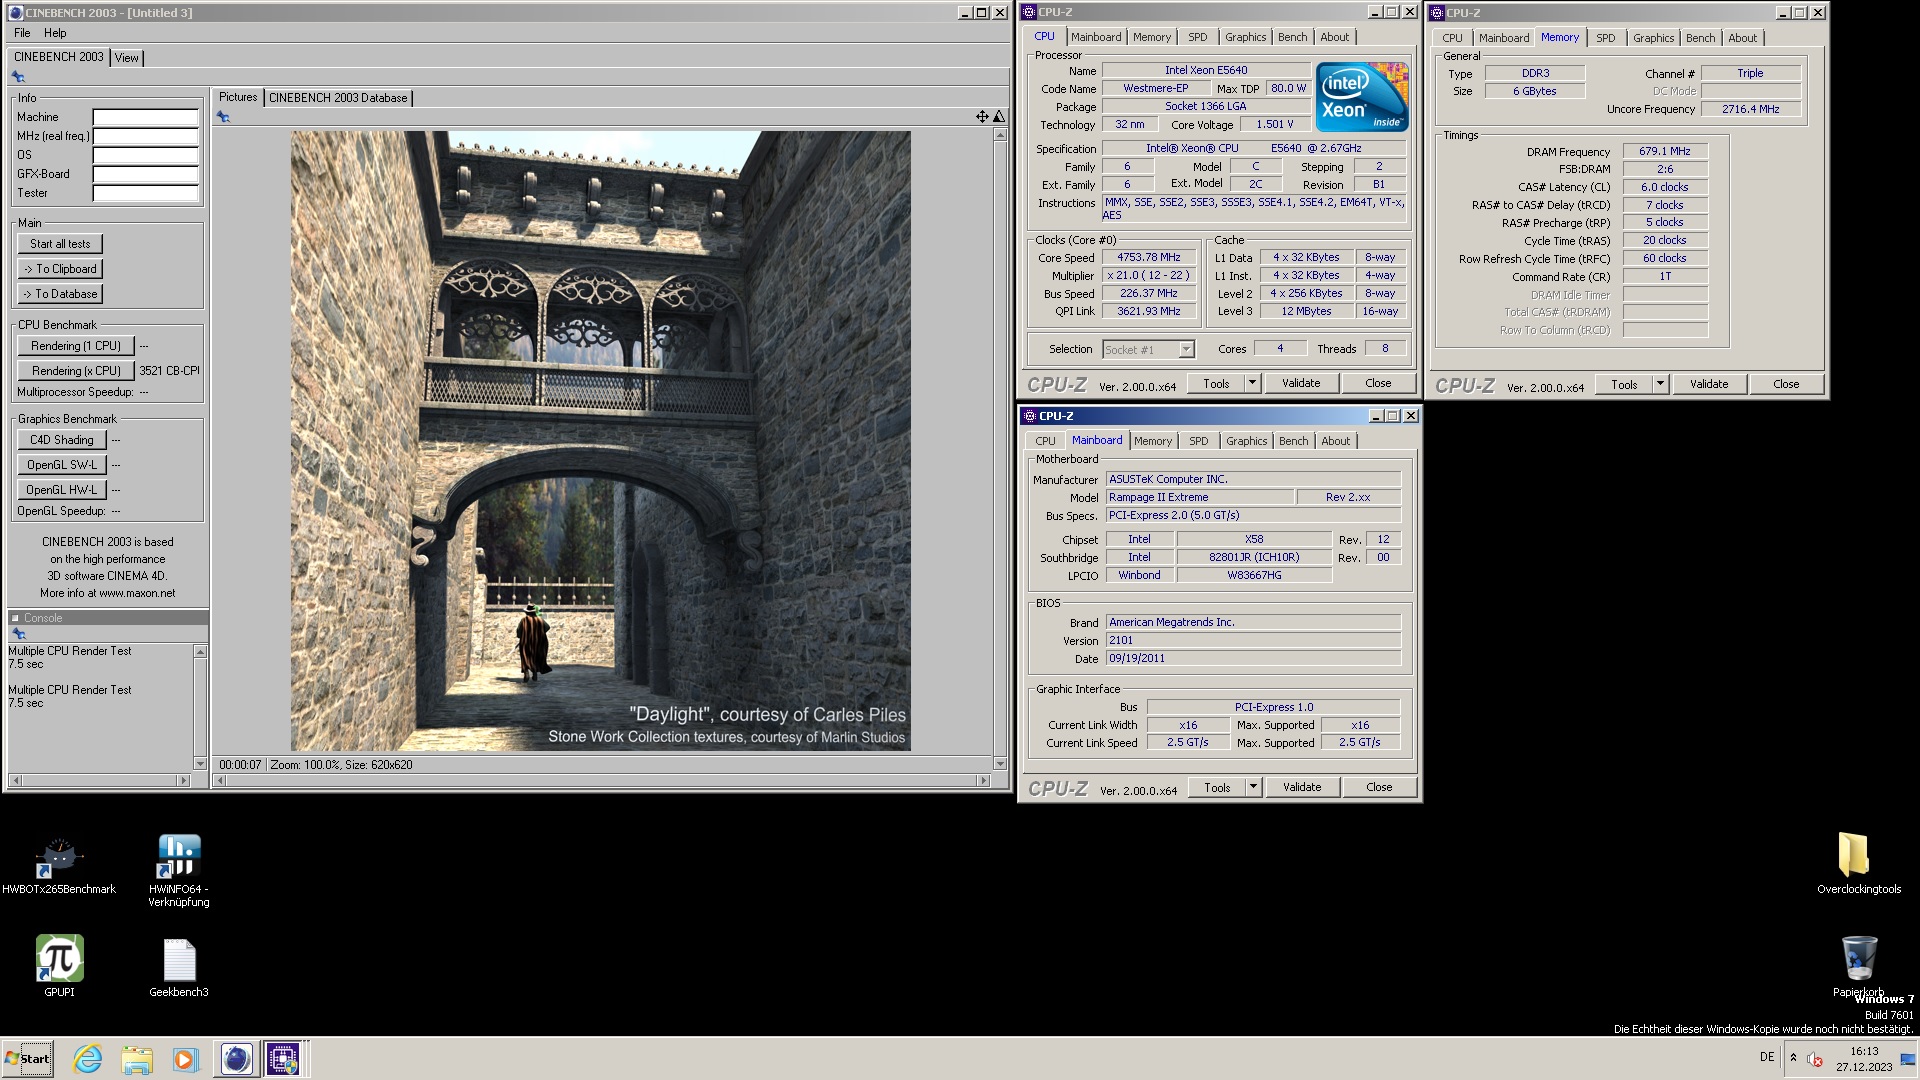
Task: Open Graphics tab in Mainboard CPU-Z window
Action: (x=1246, y=441)
